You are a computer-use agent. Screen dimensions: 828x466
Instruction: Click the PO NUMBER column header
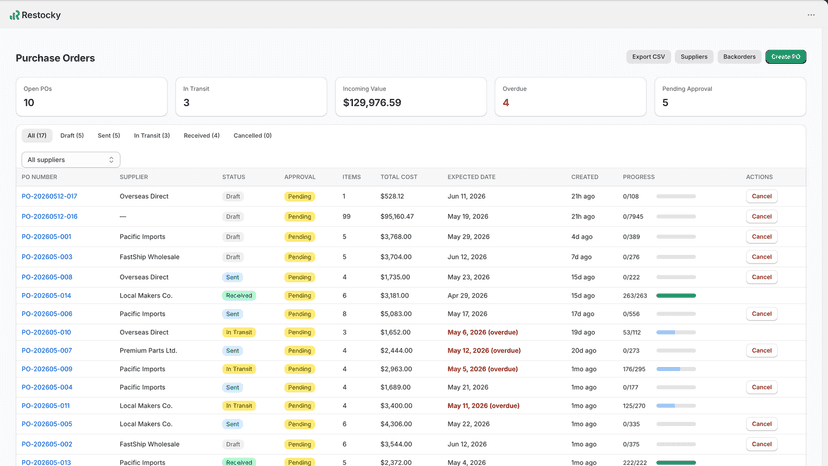tap(40, 177)
